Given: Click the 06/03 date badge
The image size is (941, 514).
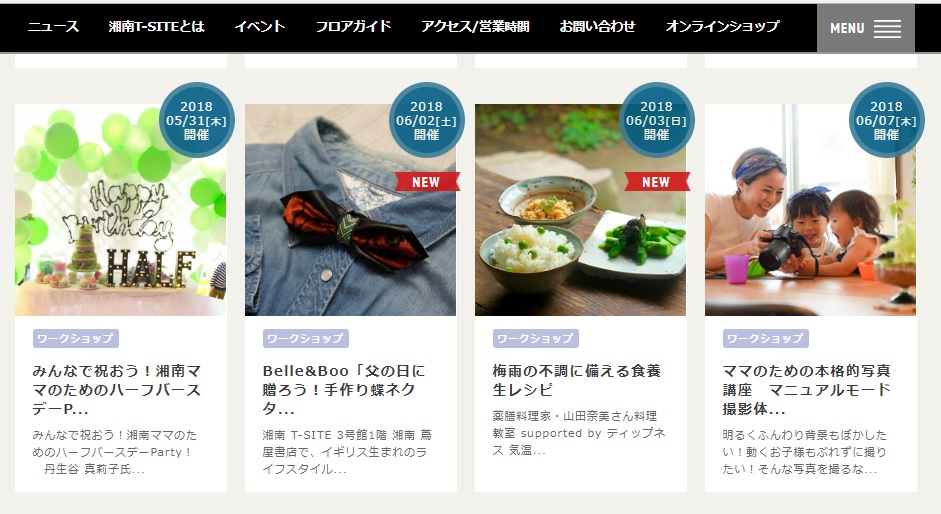Looking at the screenshot, I should click(x=656, y=120).
